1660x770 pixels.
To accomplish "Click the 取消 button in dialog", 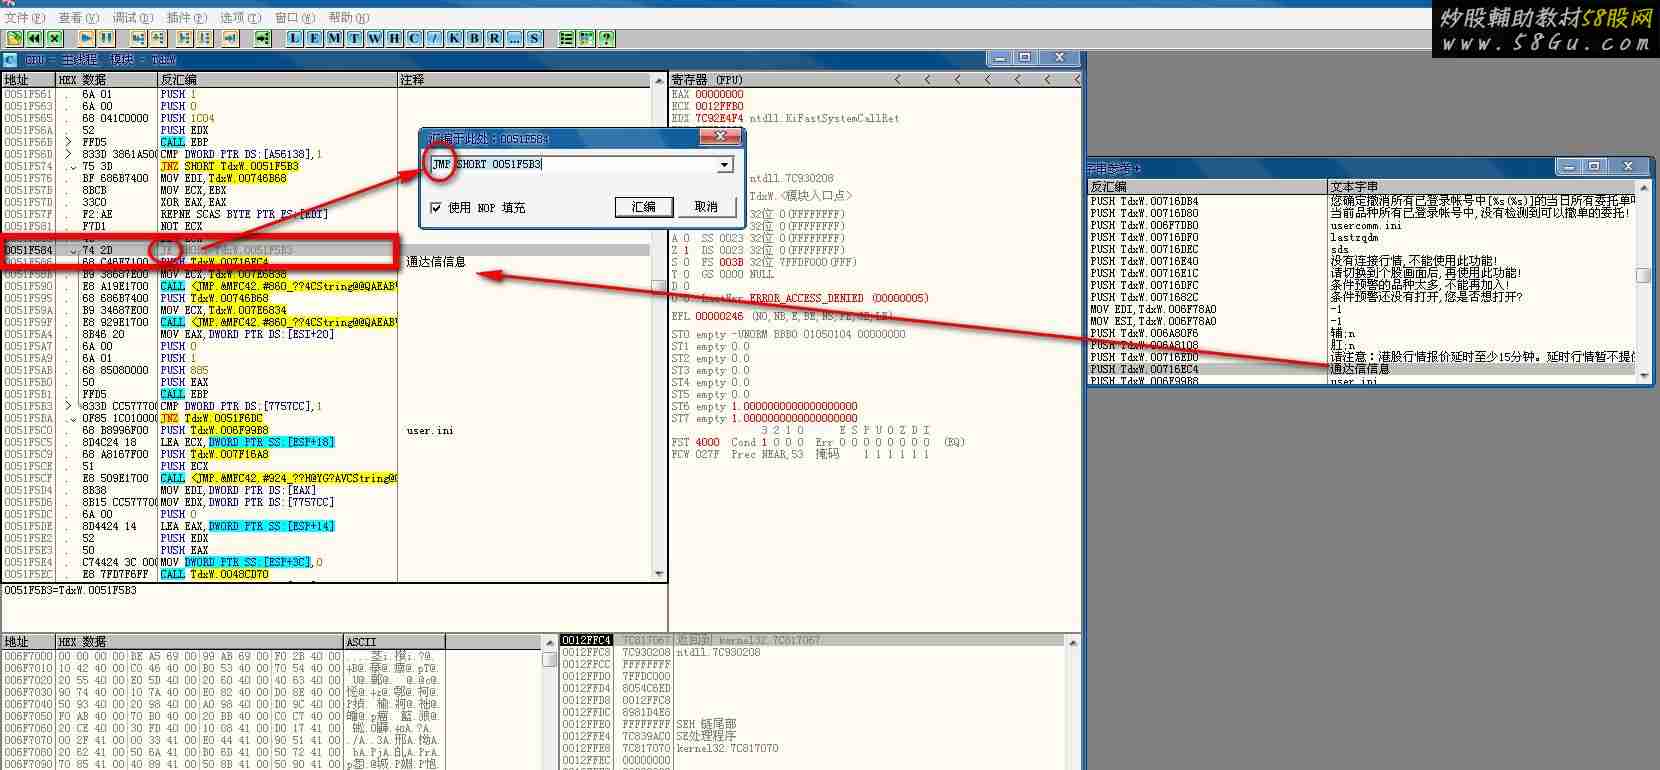I will 706,206.
